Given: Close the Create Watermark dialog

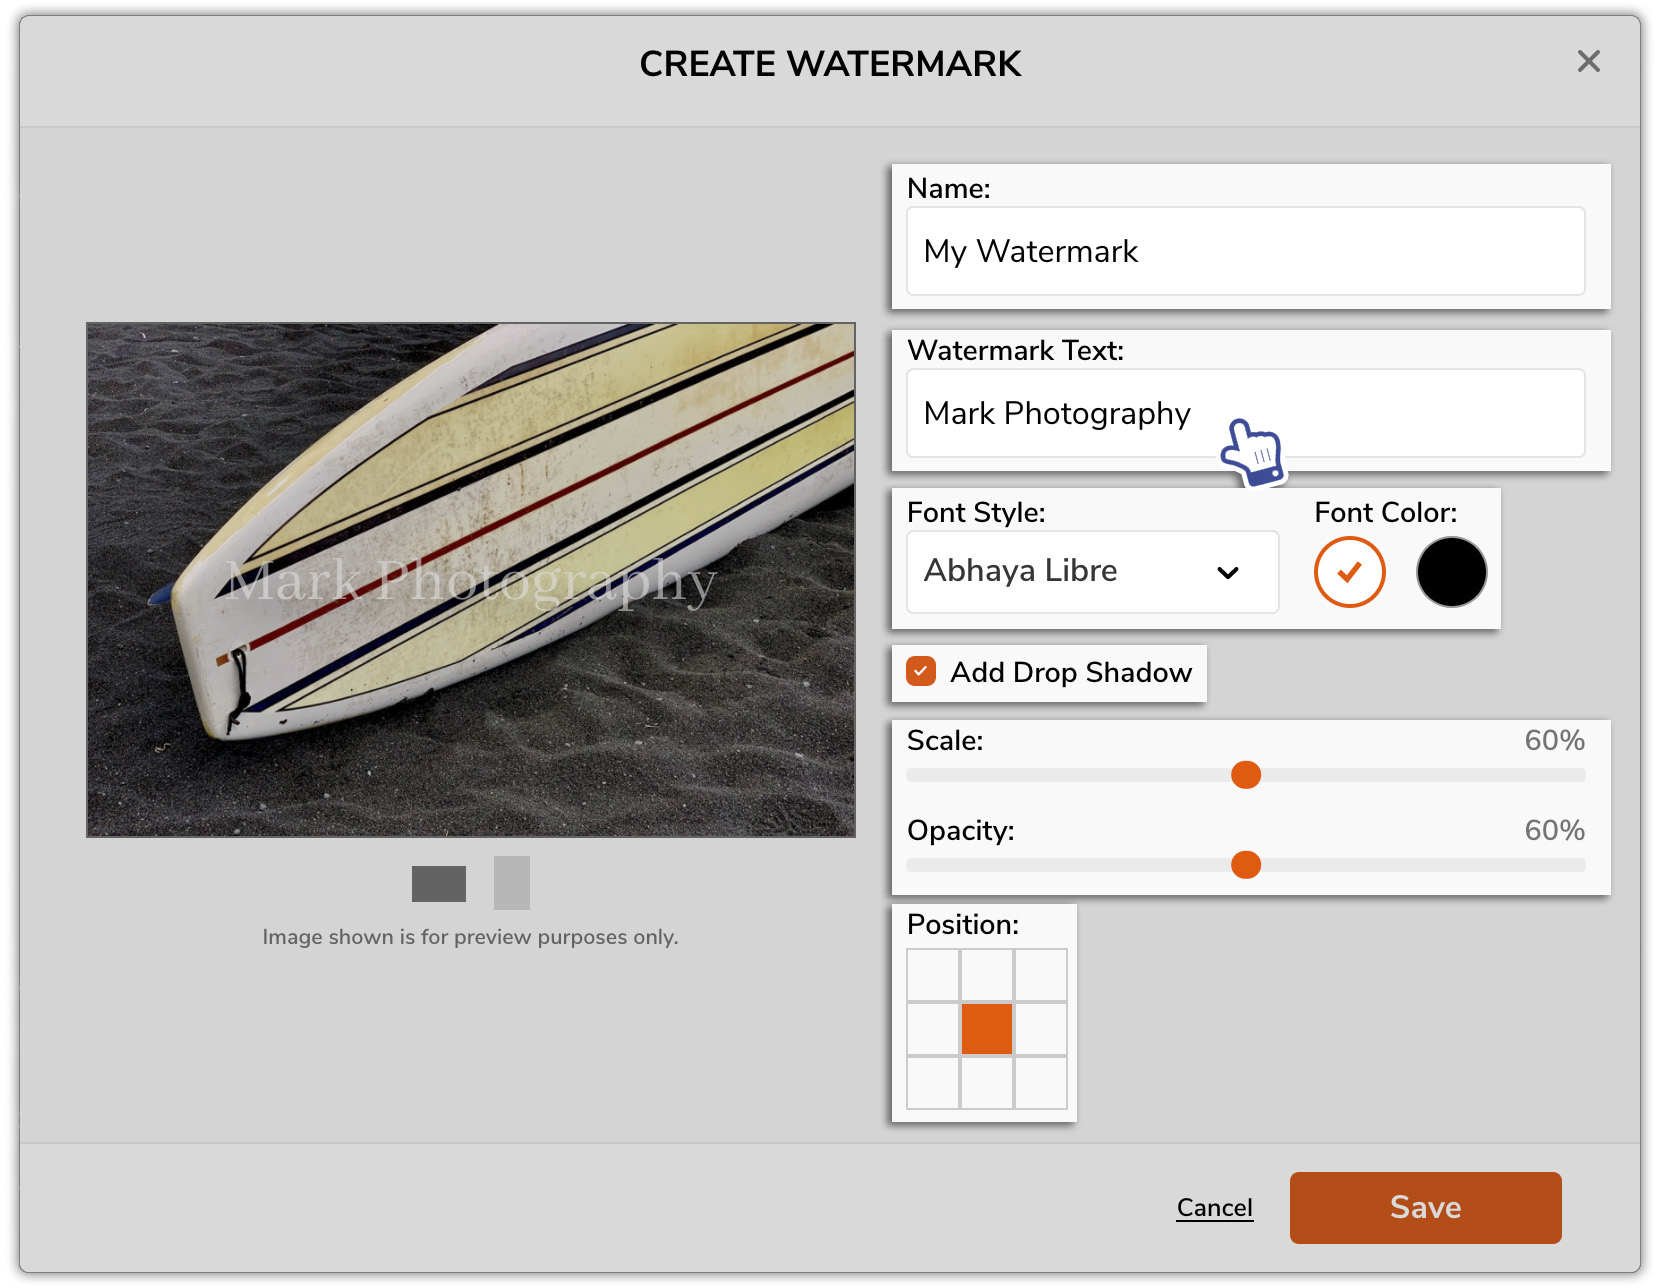Looking at the screenshot, I should [x=1588, y=62].
